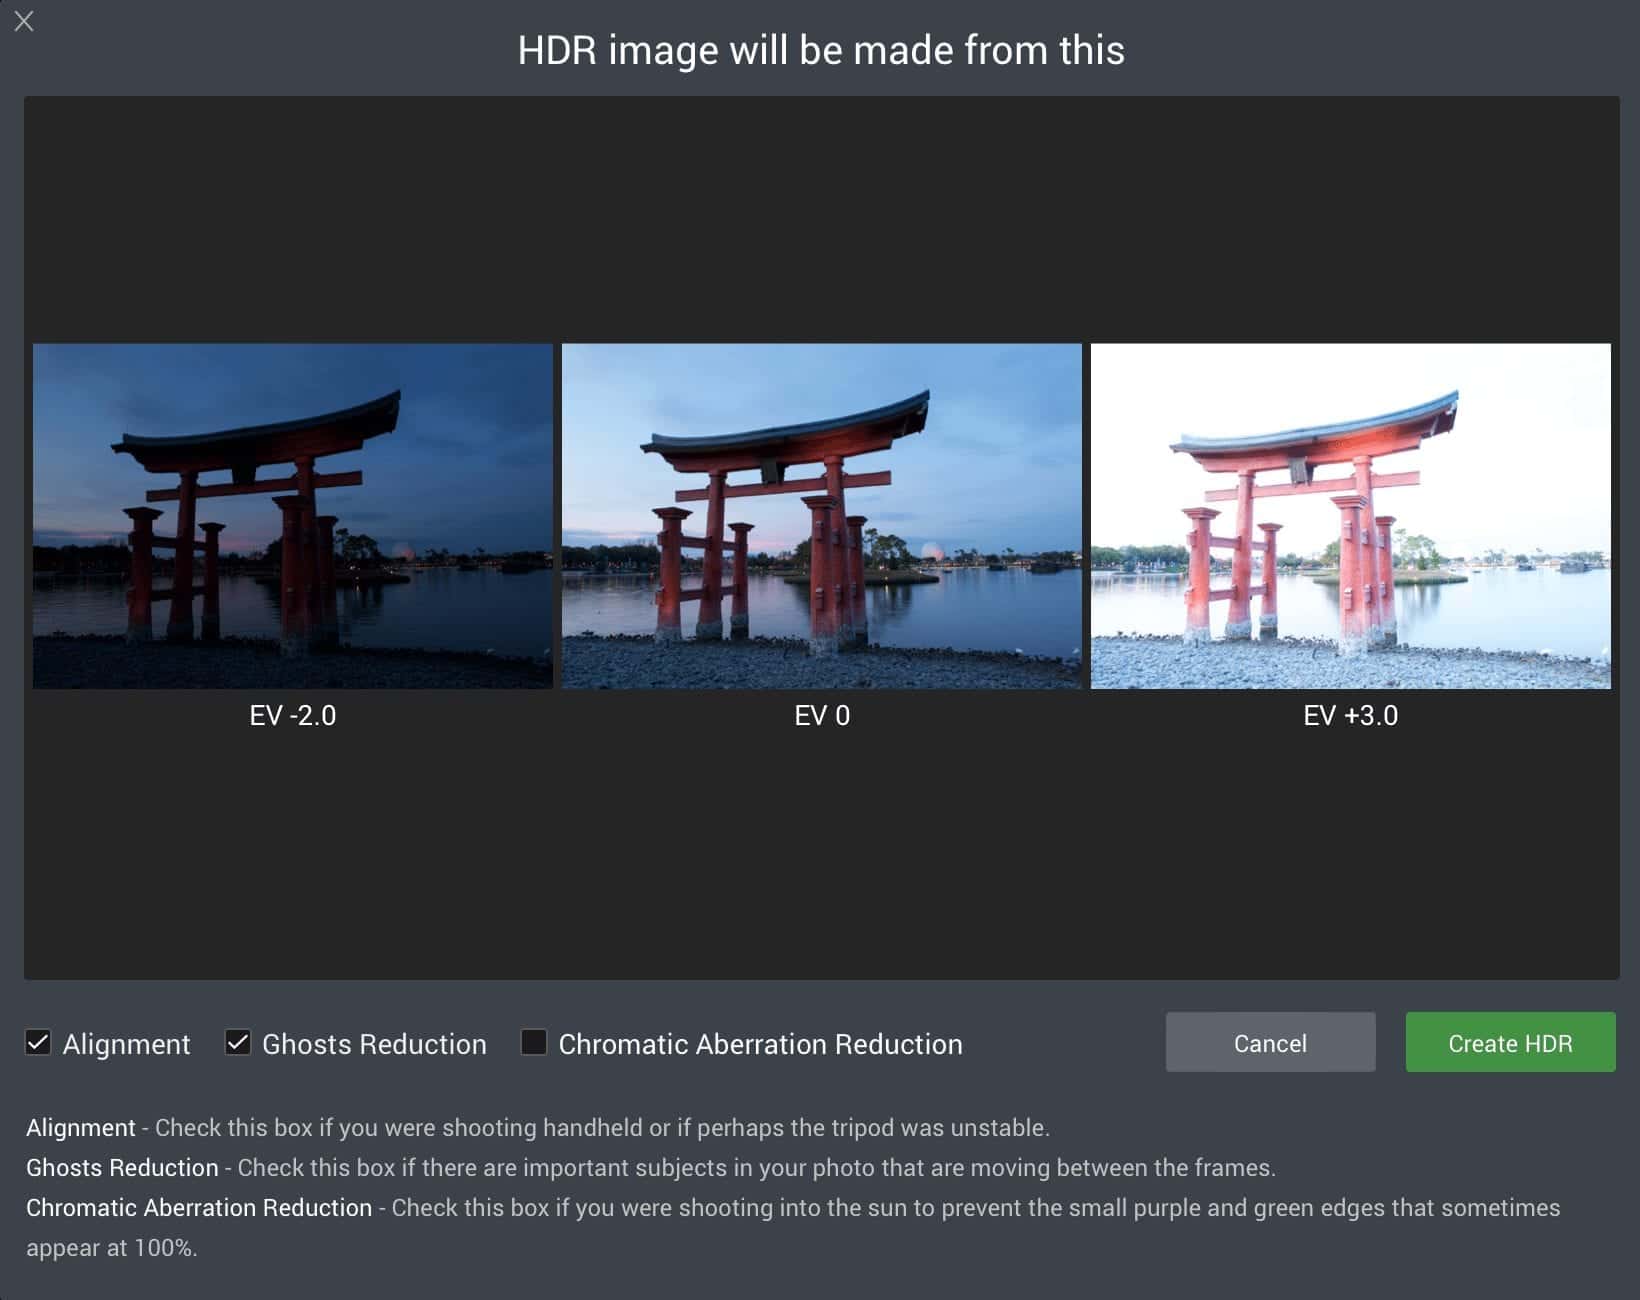Click the Alignment help description line

point(538,1128)
